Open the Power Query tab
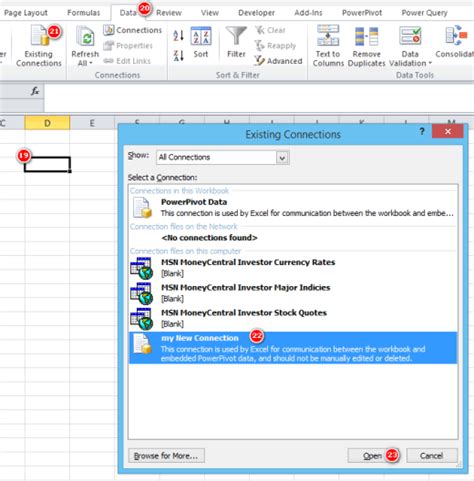Image resolution: width=474 pixels, height=481 pixels. (x=424, y=13)
